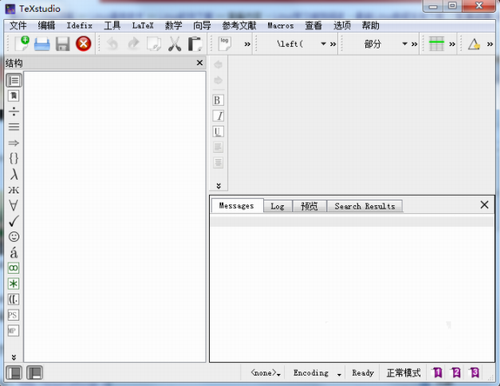Open the delimiters {} symbols panel
The image size is (500, 386).
click(14, 158)
